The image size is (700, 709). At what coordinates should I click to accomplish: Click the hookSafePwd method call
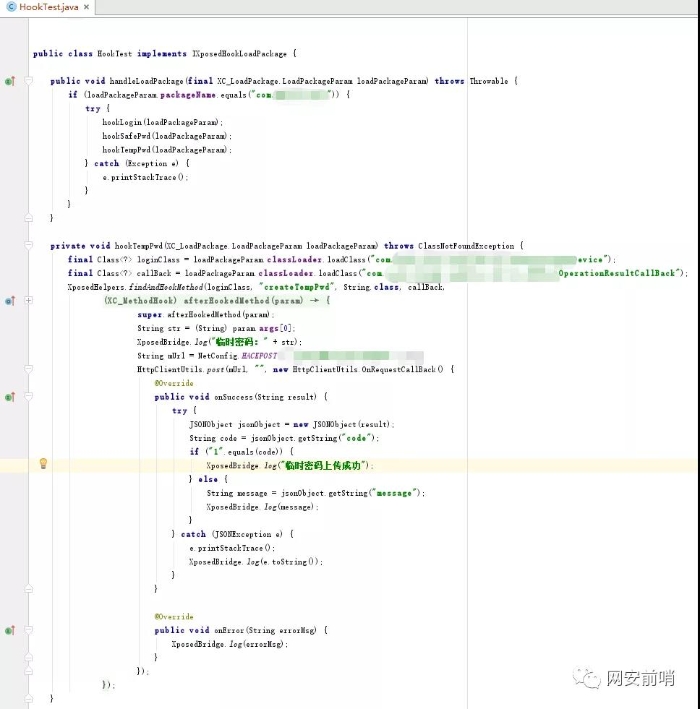coord(125,136)
